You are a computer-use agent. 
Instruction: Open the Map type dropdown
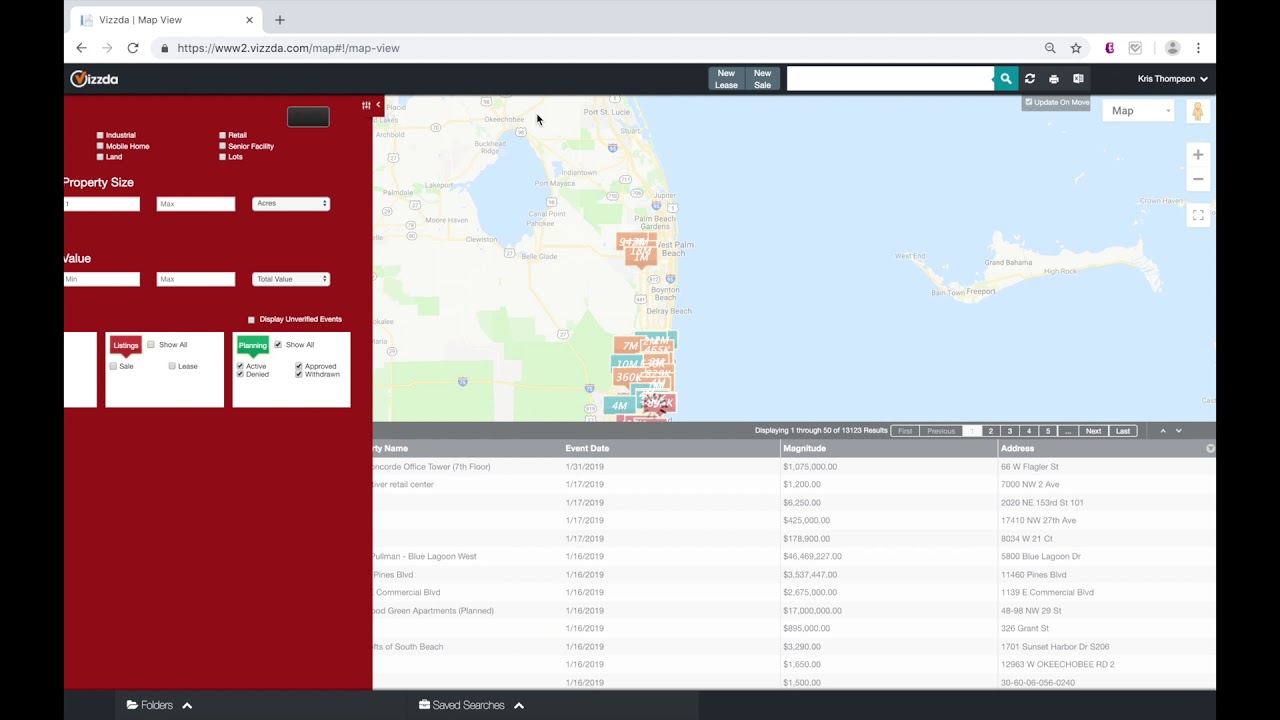pos(1140,111)
